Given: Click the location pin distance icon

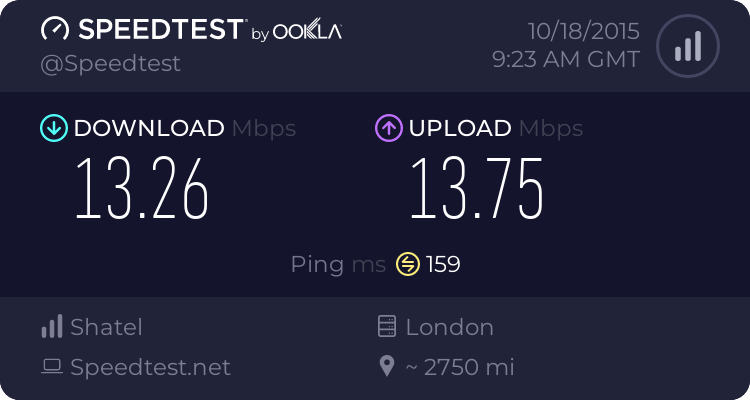Looking at the screenshot, I should tap(387, 367).
